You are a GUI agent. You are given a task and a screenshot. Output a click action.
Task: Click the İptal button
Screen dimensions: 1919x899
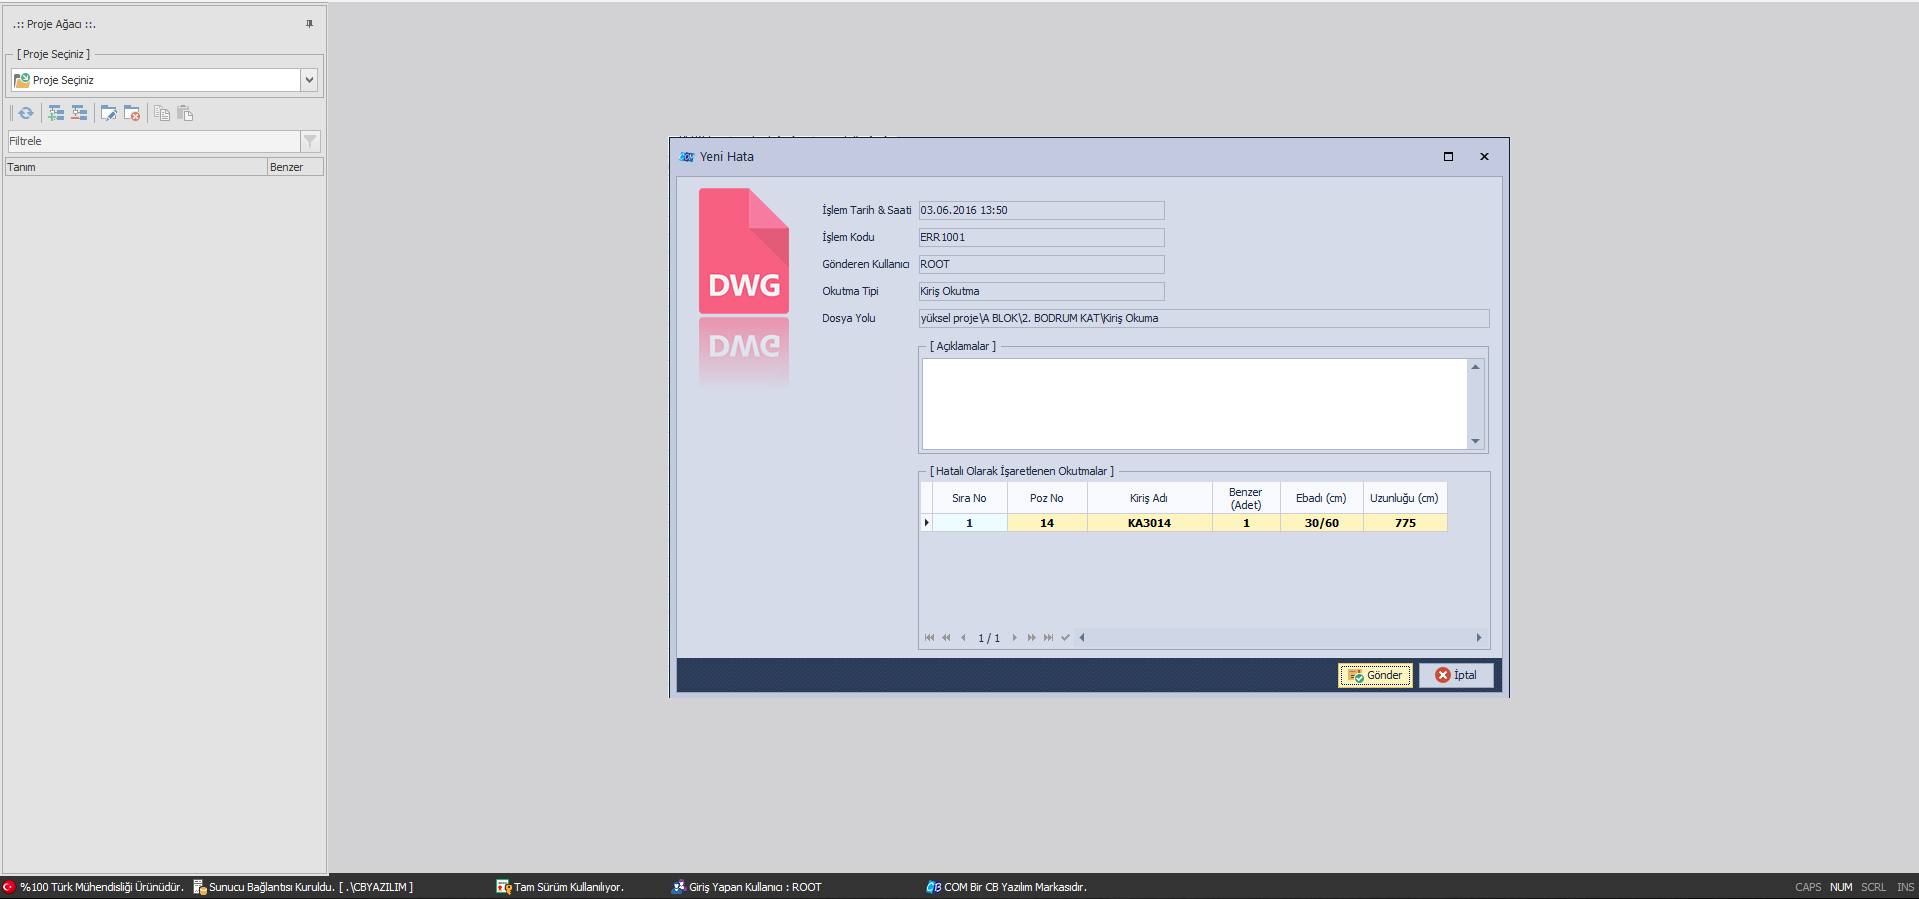pos(1456,675)
